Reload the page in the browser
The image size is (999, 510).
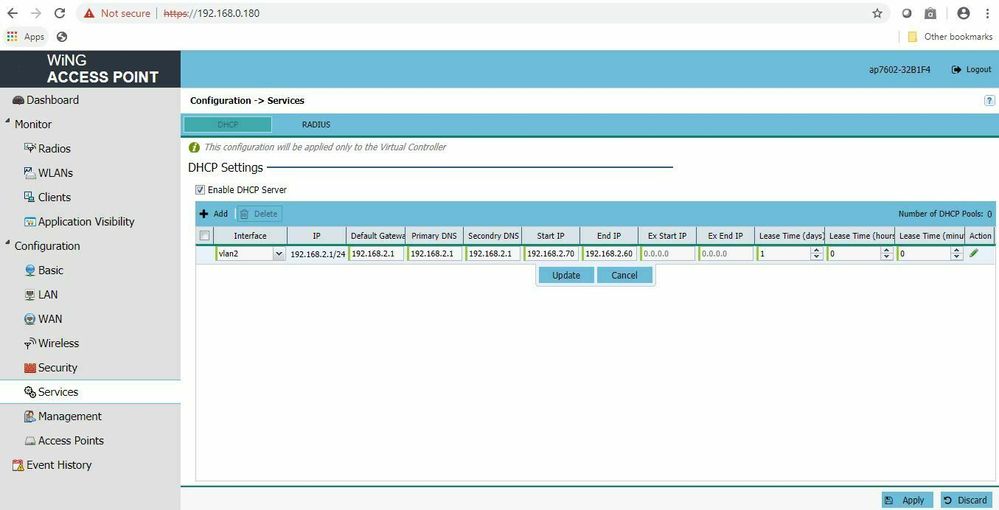click(59, 13)
